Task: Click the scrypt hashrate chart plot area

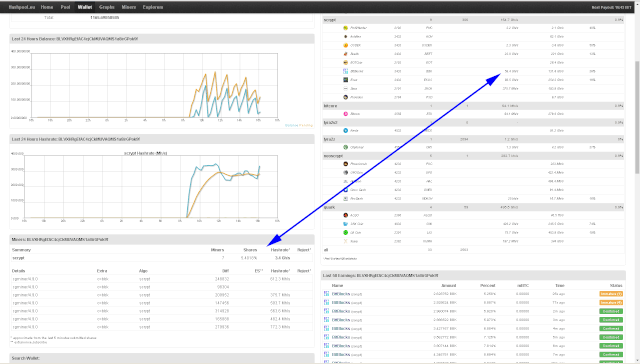Action: pos(151,186)
